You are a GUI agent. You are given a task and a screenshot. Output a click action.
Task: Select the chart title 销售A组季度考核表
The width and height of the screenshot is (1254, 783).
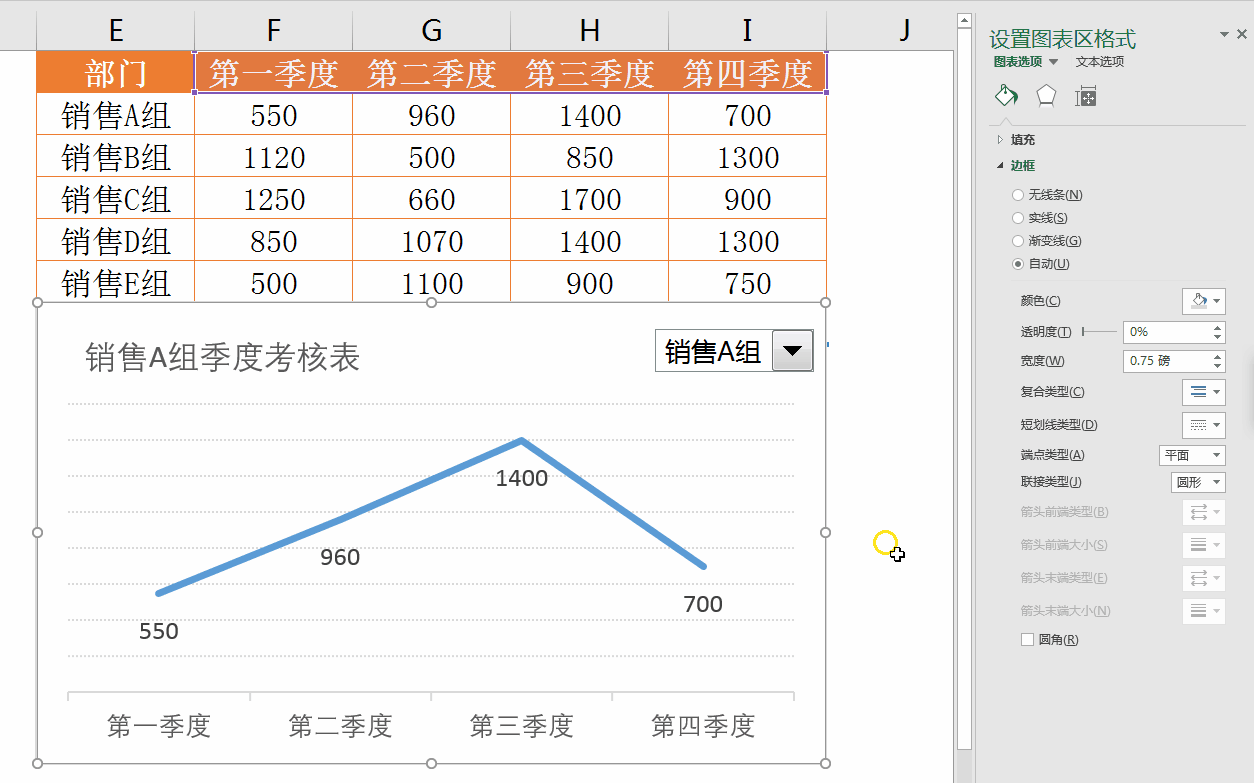pyautogui.click(x=223, y=357)
